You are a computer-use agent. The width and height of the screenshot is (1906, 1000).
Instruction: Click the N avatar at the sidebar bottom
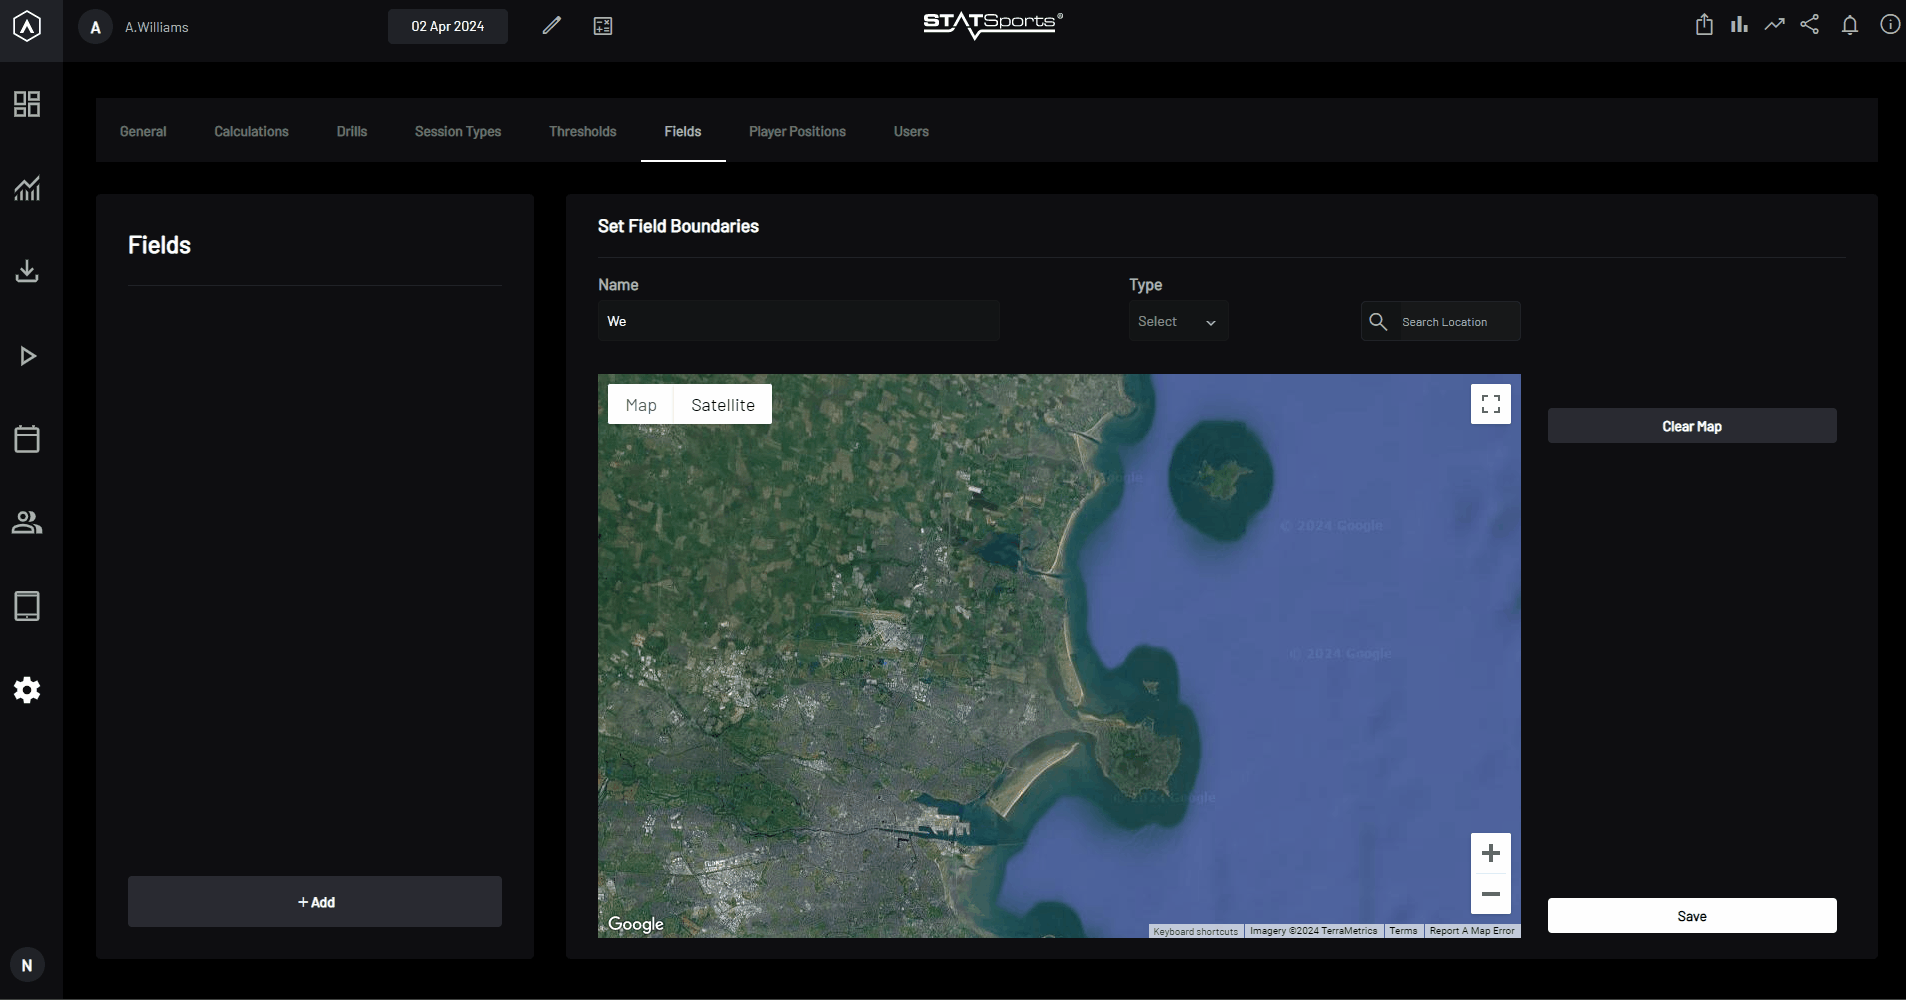[x=27, y=965]
